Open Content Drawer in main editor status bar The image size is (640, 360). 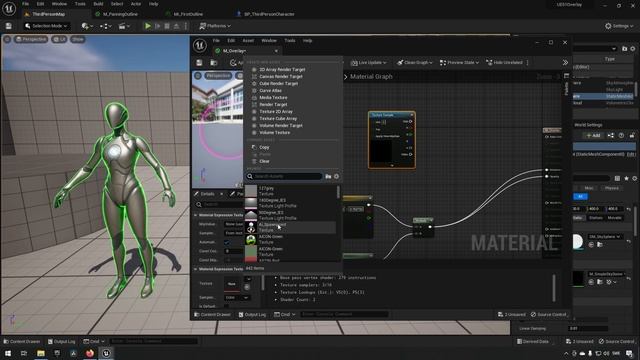22,341
